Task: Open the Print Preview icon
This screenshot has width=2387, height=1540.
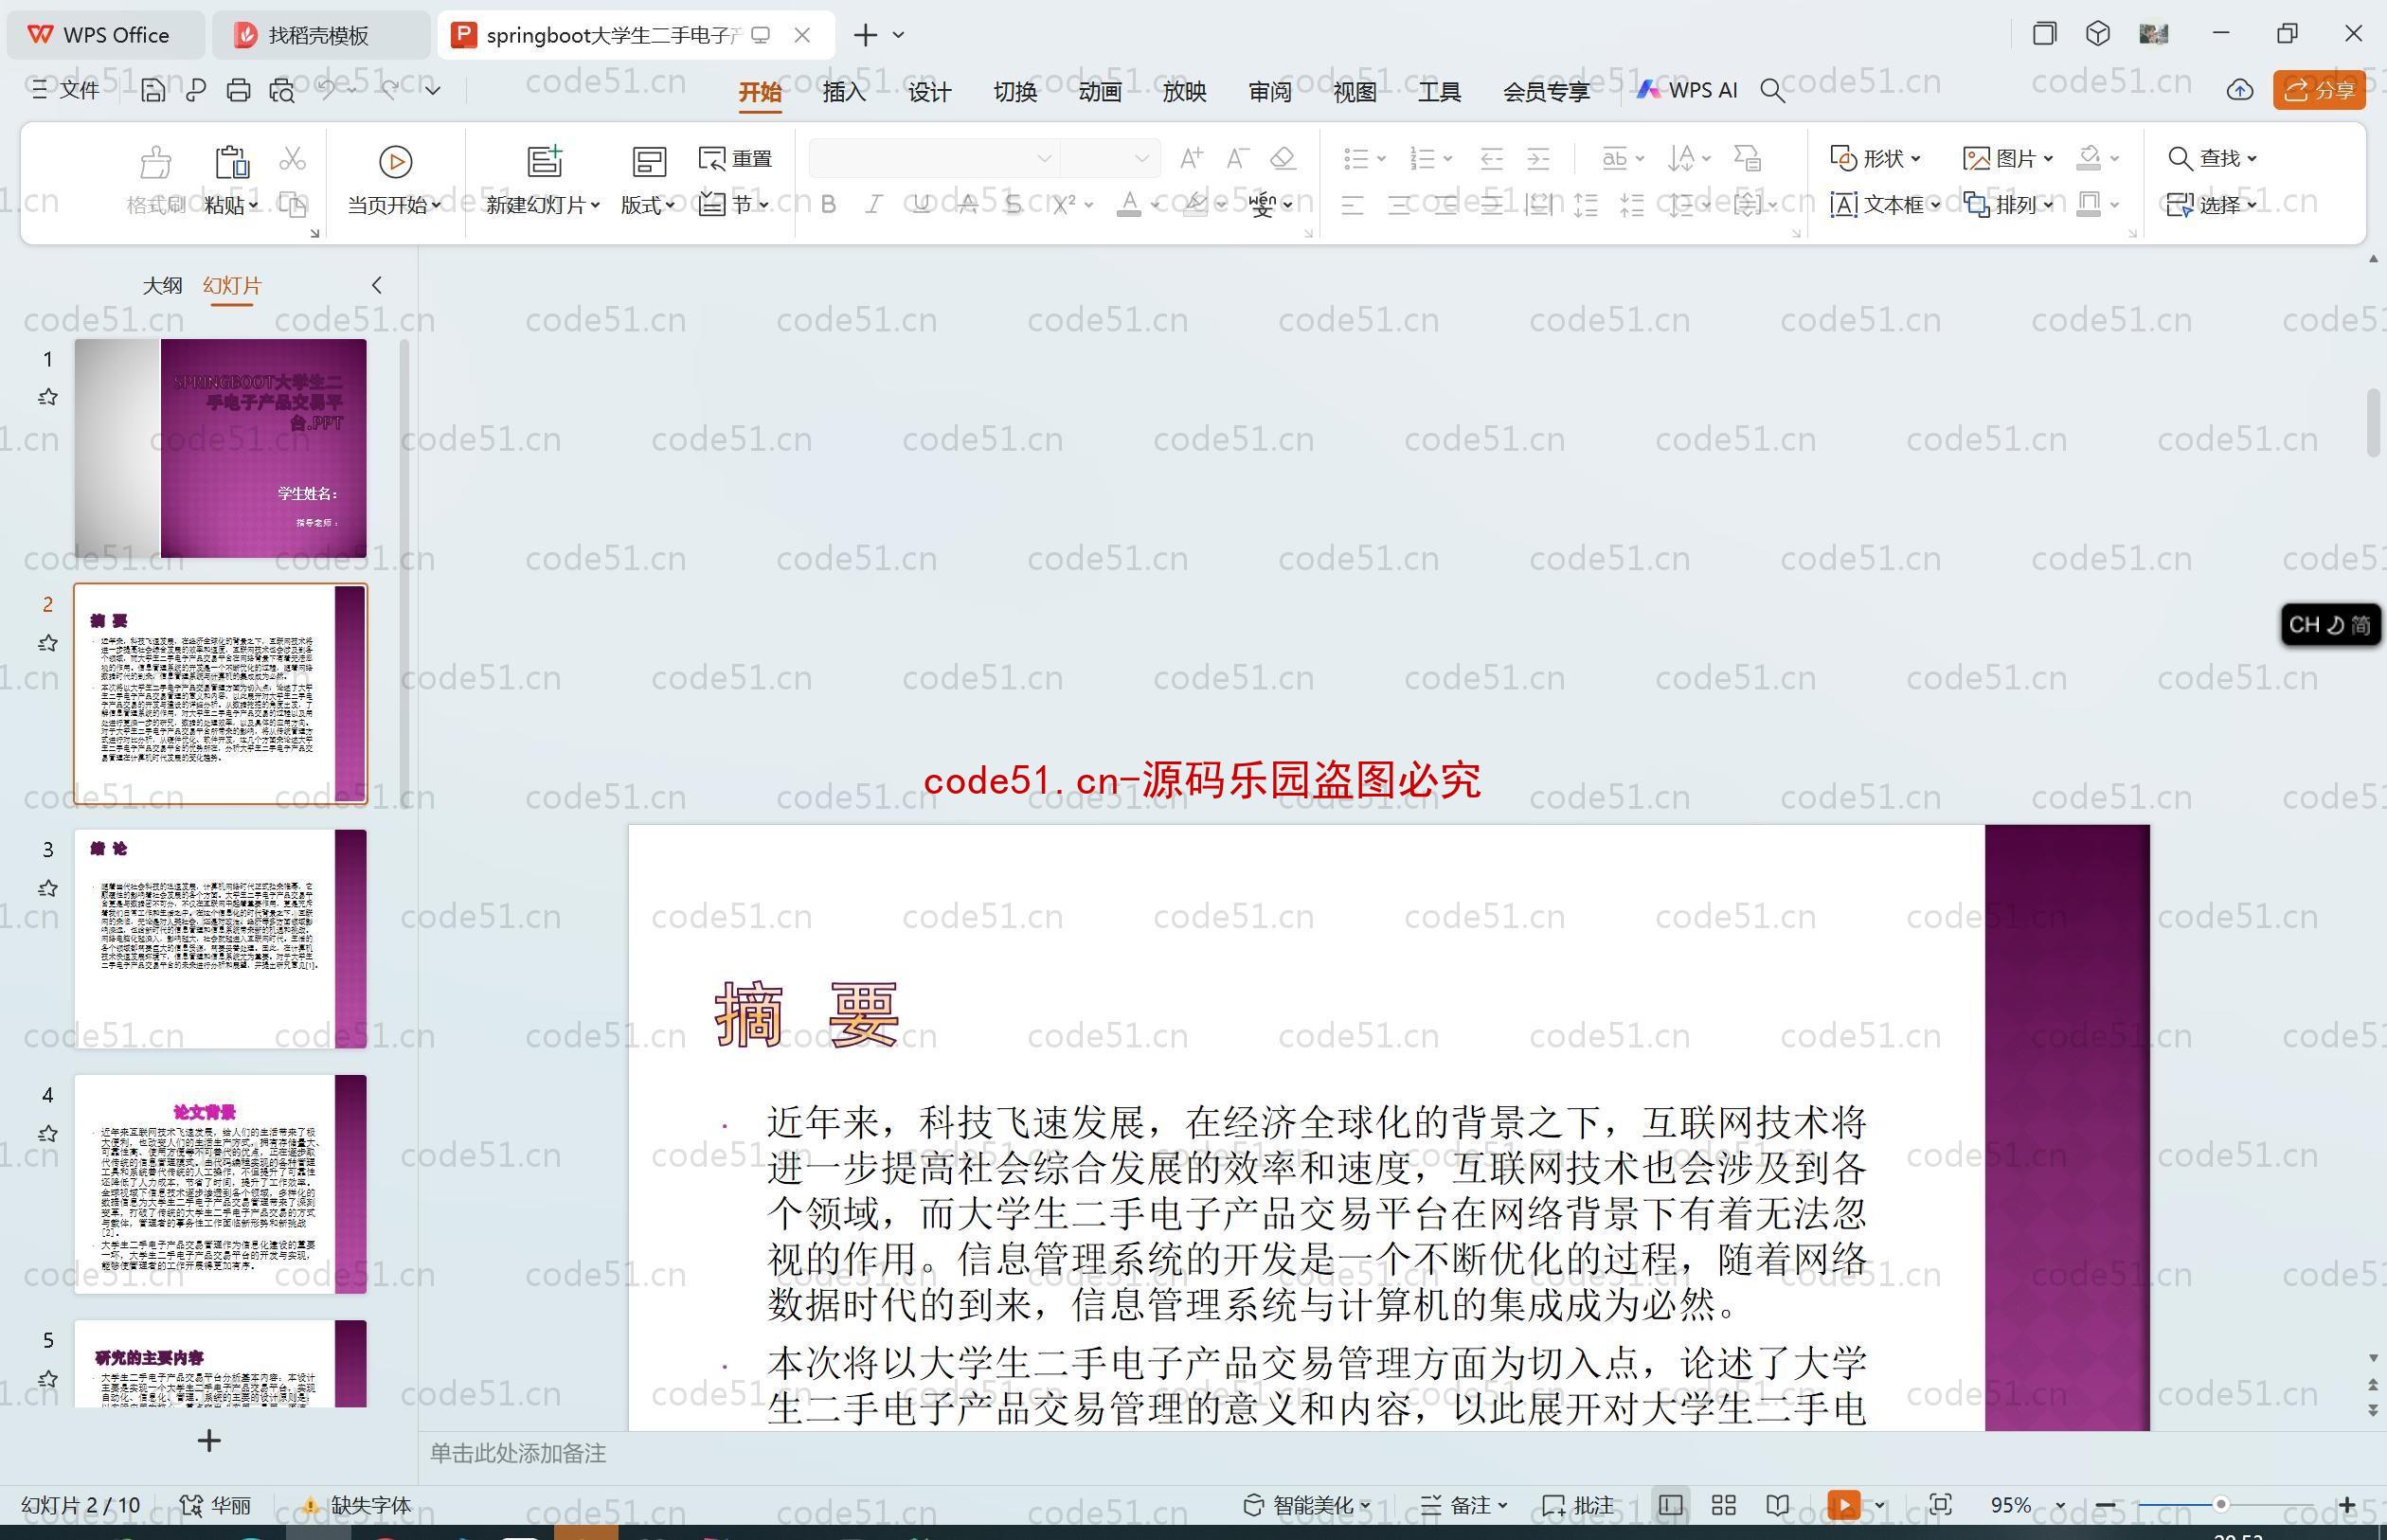Action: pos(281,90)
